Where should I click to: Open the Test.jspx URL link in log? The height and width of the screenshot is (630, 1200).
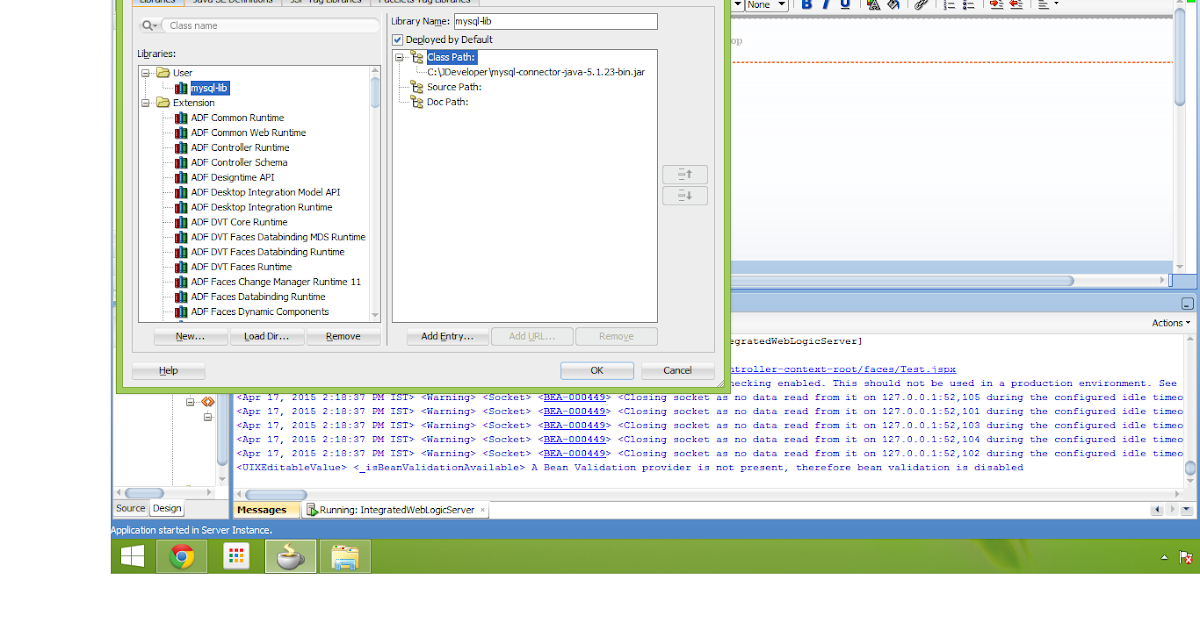844,369
